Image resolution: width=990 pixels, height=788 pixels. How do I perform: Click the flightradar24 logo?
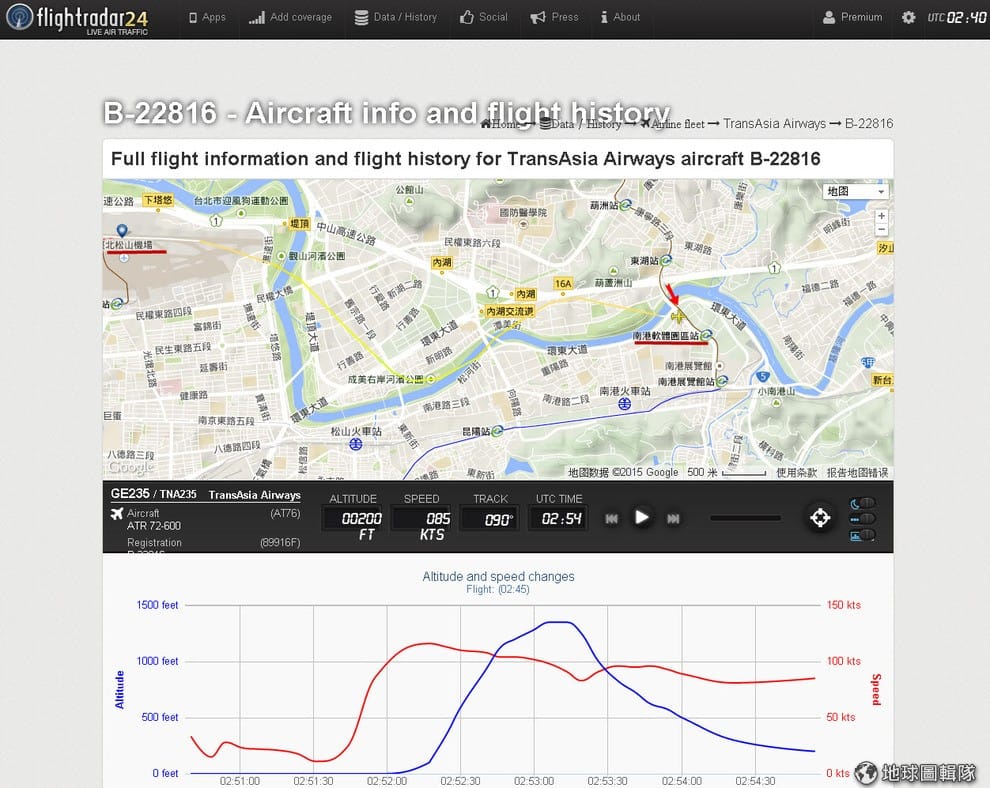pyautogui.click(x=76, y=19)
